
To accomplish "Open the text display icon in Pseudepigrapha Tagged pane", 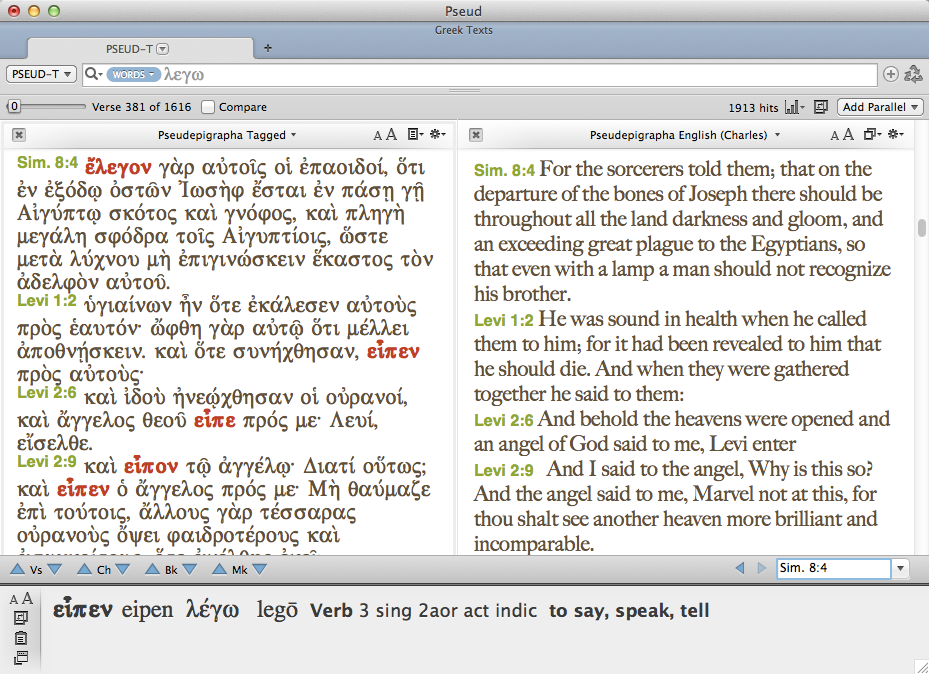I will click(x=415, y=134).
